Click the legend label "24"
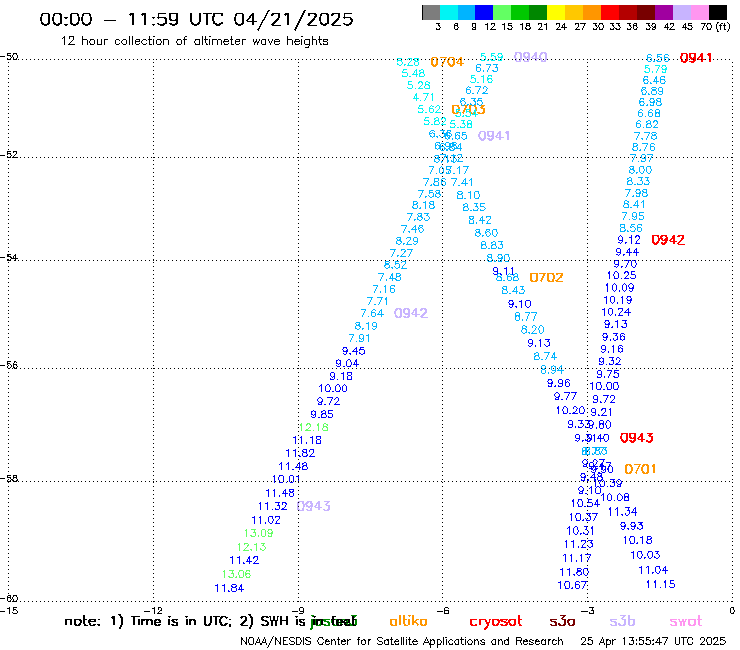Viewport: 740px width, 650px height. click(x=561, y=27)
